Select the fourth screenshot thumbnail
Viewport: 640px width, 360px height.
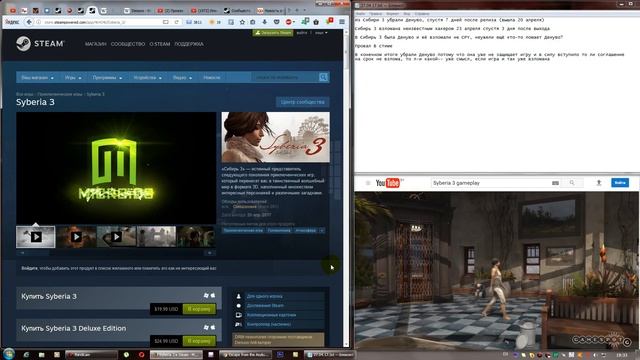[156, 237]
